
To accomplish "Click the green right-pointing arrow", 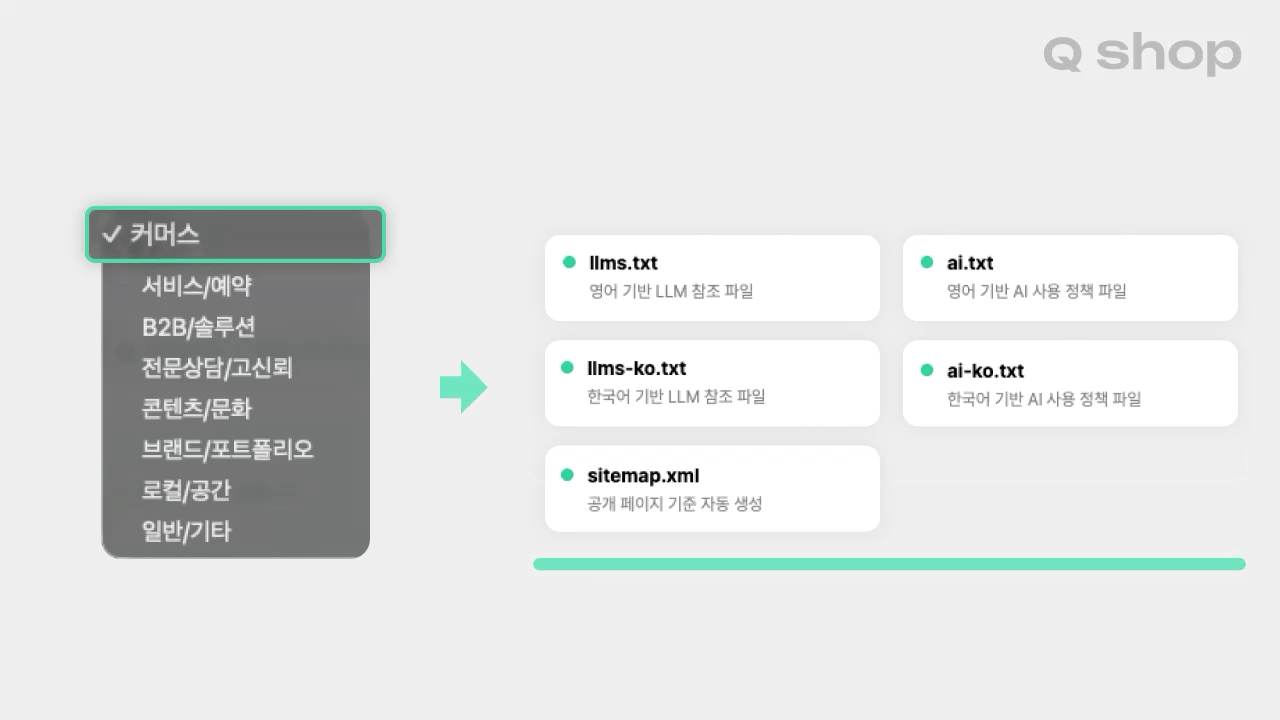I will tap(464, 387).
